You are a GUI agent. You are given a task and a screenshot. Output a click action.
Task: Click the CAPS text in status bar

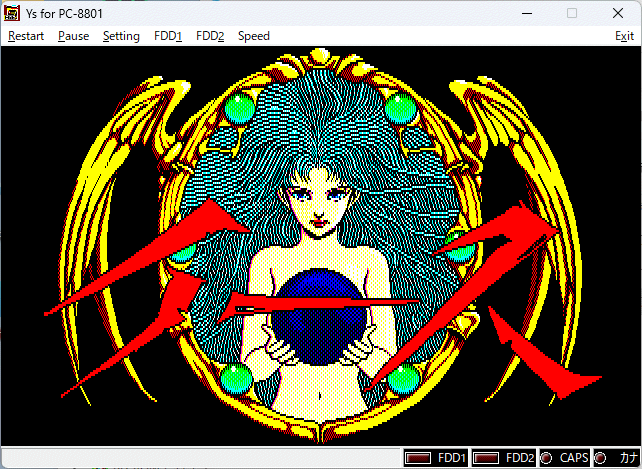coord(574,458)
